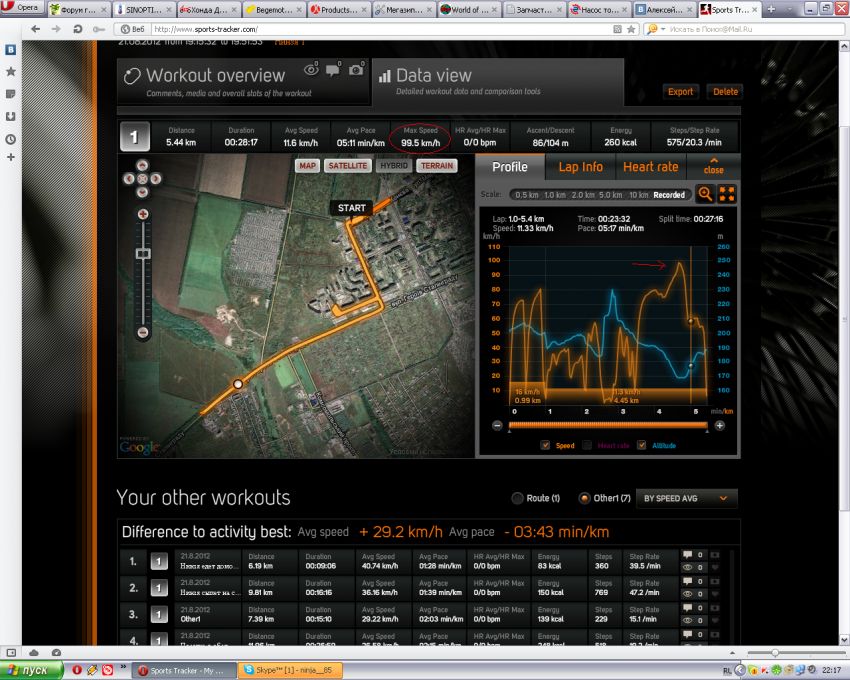The image size is (850, 680).
Task: Click the comments bubble icon in overview header
Action: coord(333,69)
